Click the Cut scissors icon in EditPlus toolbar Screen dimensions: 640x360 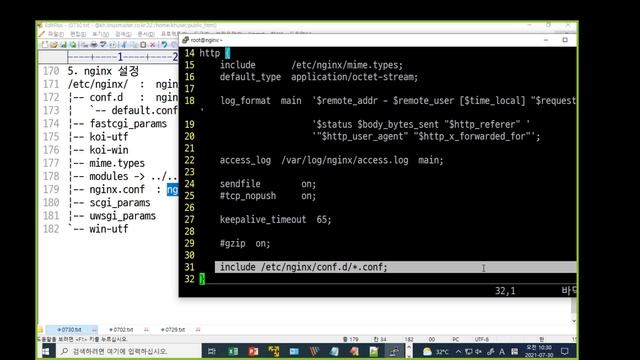(x=123, y=44)
